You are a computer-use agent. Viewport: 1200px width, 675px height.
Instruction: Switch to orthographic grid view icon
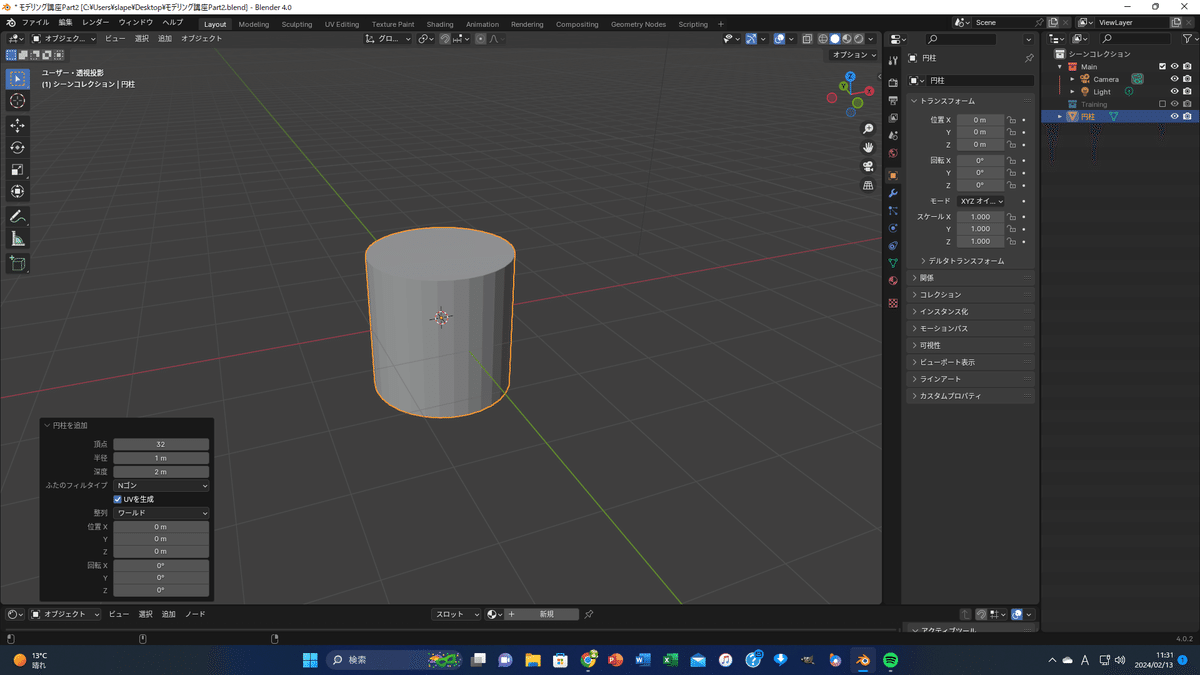click(868, 185)
